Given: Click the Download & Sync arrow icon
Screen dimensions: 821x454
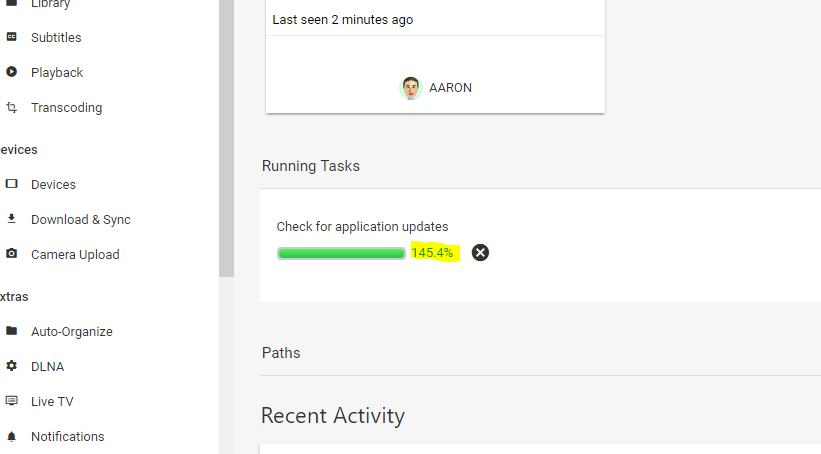Looking at the screenshot, I should [12, 219].
